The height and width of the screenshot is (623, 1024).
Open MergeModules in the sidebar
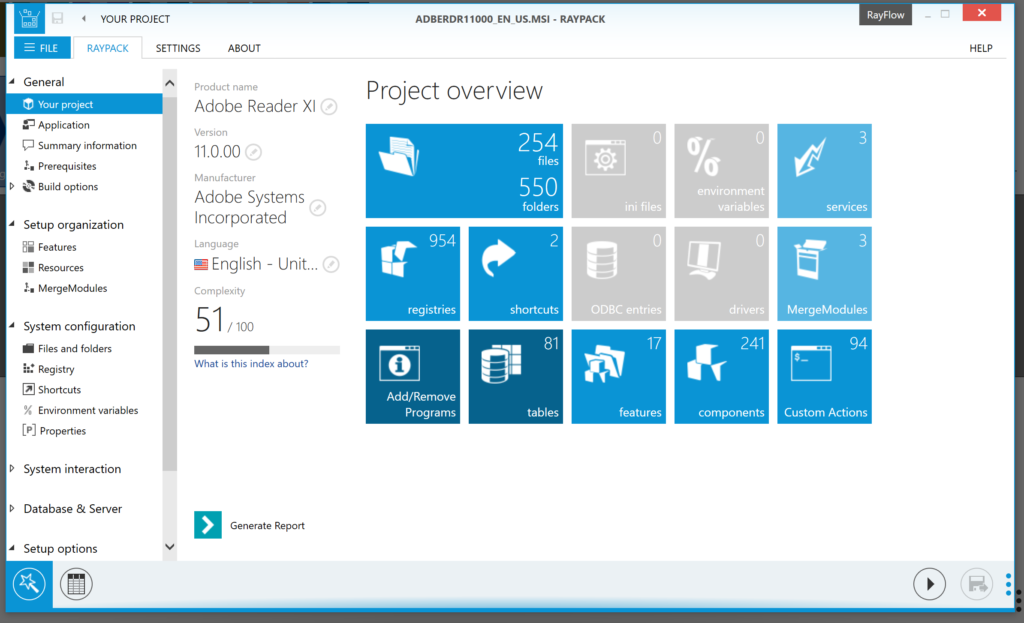(72, 288)
